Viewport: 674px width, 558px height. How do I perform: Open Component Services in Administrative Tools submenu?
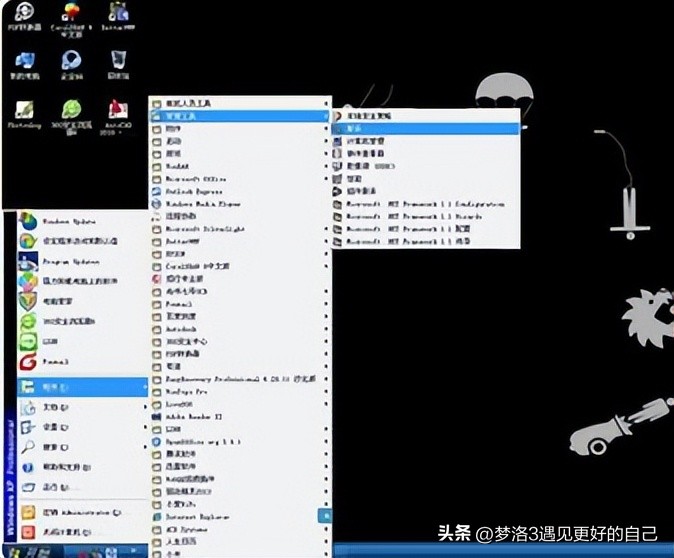(x=426, y=191)
